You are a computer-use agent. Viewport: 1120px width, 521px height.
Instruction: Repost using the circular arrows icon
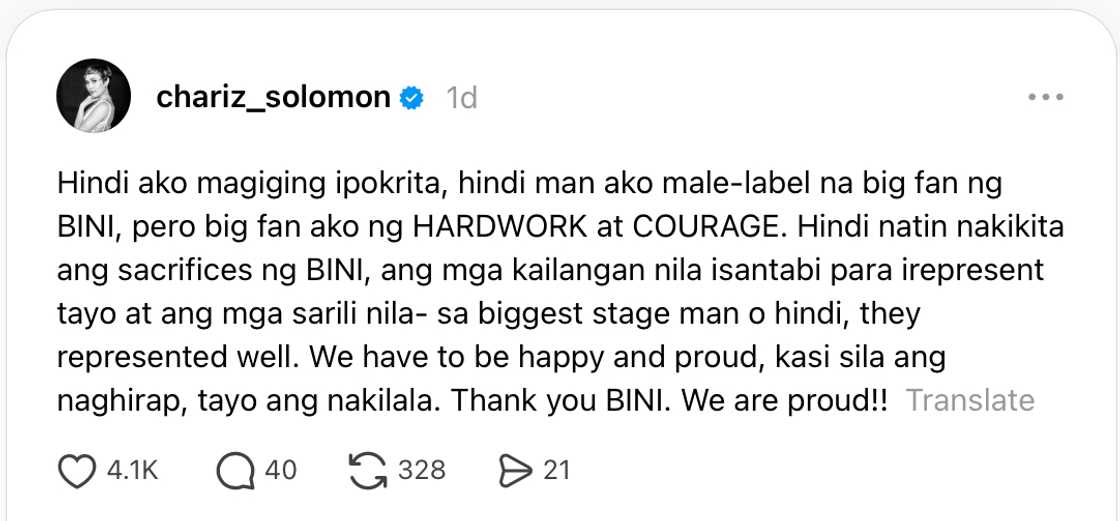[x=367, y=470]
